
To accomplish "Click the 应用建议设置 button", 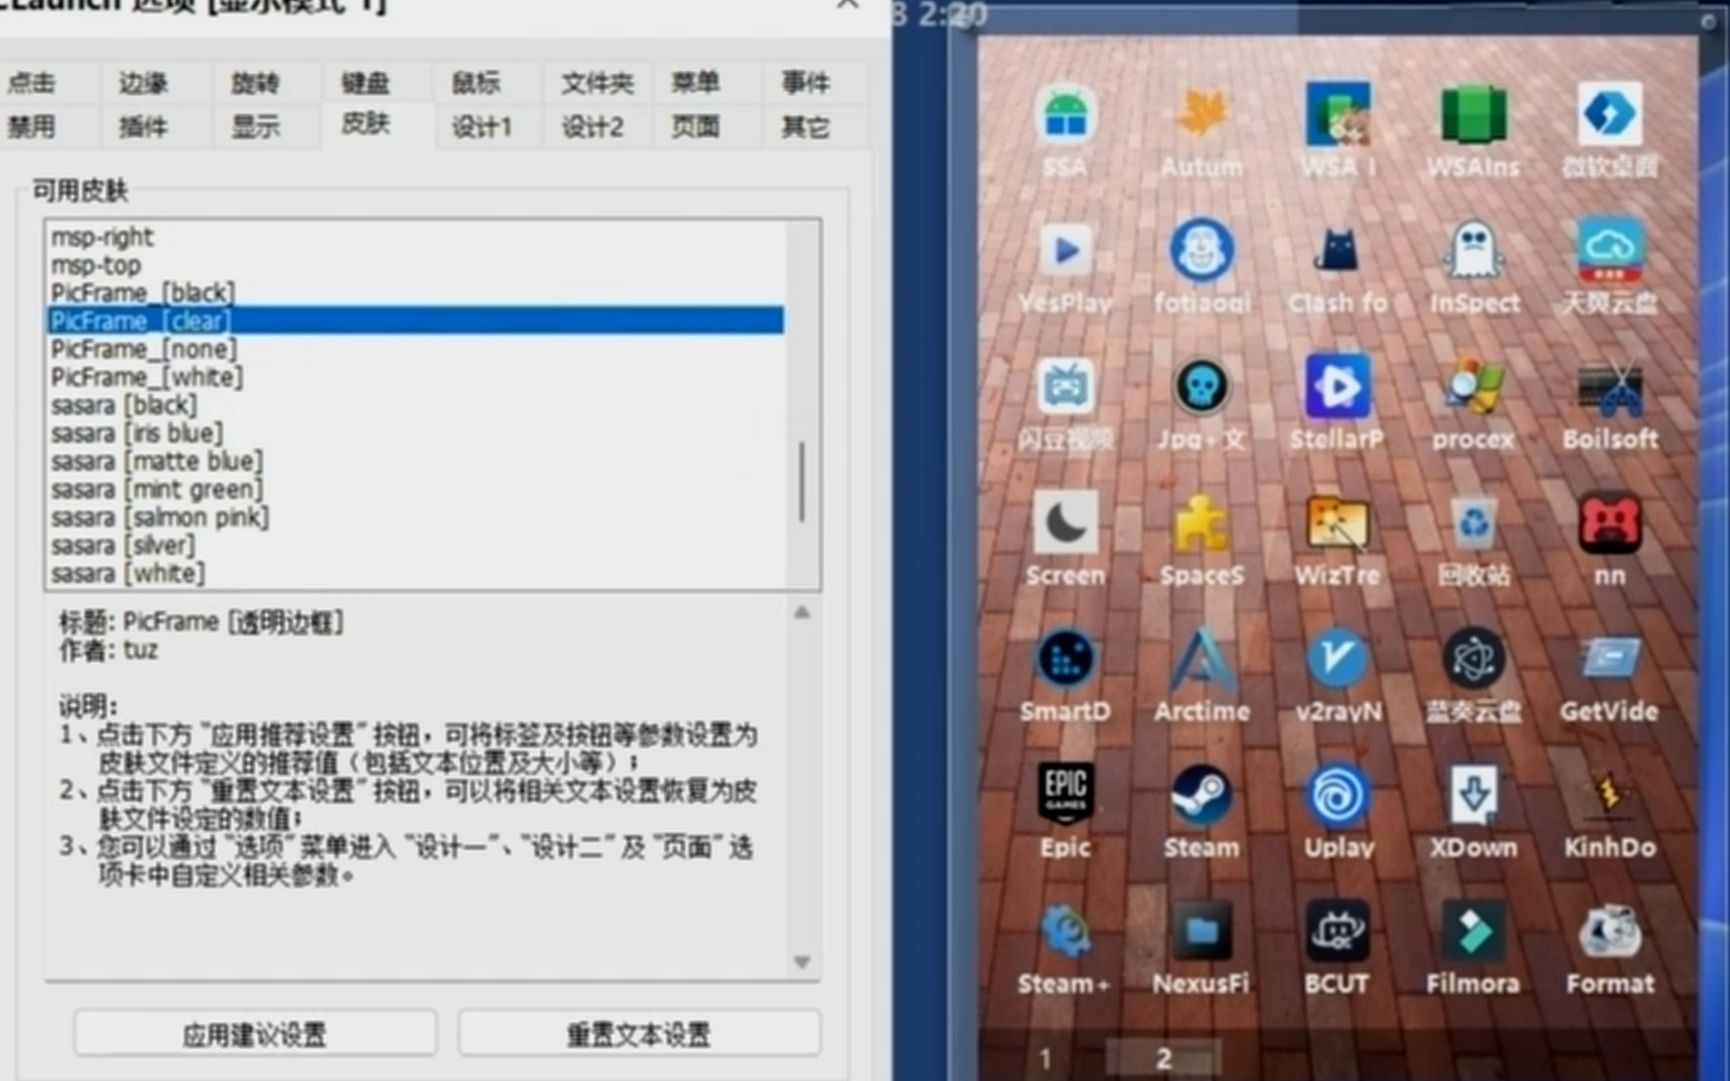I will tap(255, 1034).
